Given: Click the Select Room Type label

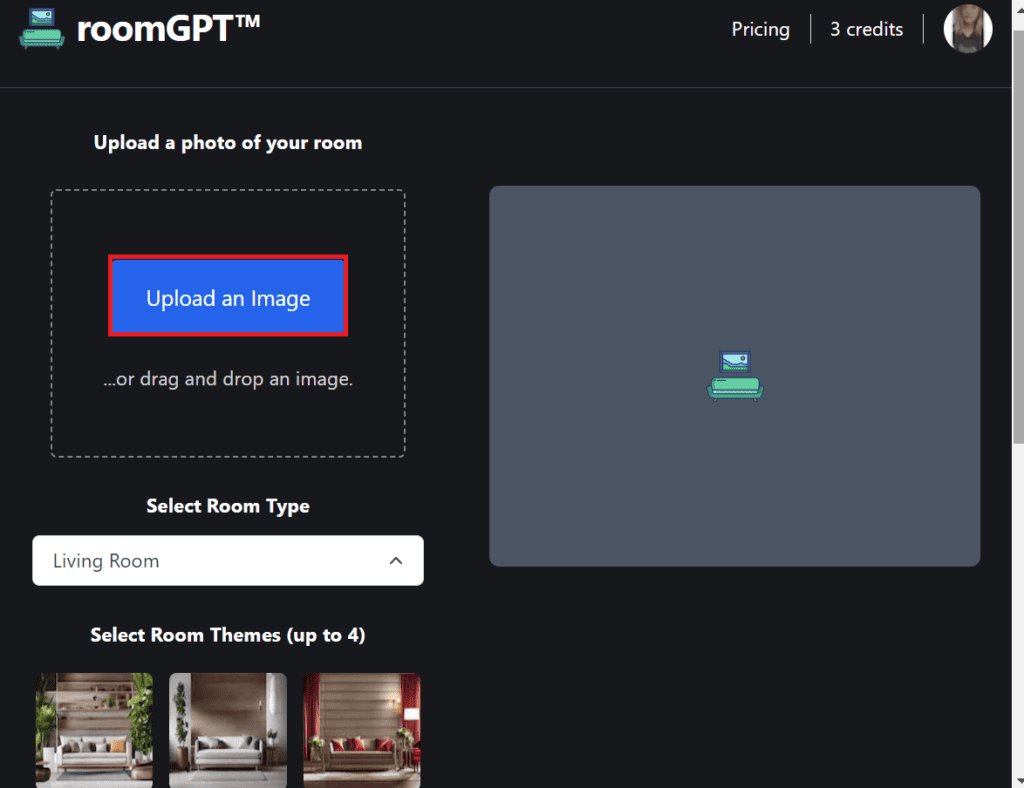Looking at the screenshot, I should 228,506.
